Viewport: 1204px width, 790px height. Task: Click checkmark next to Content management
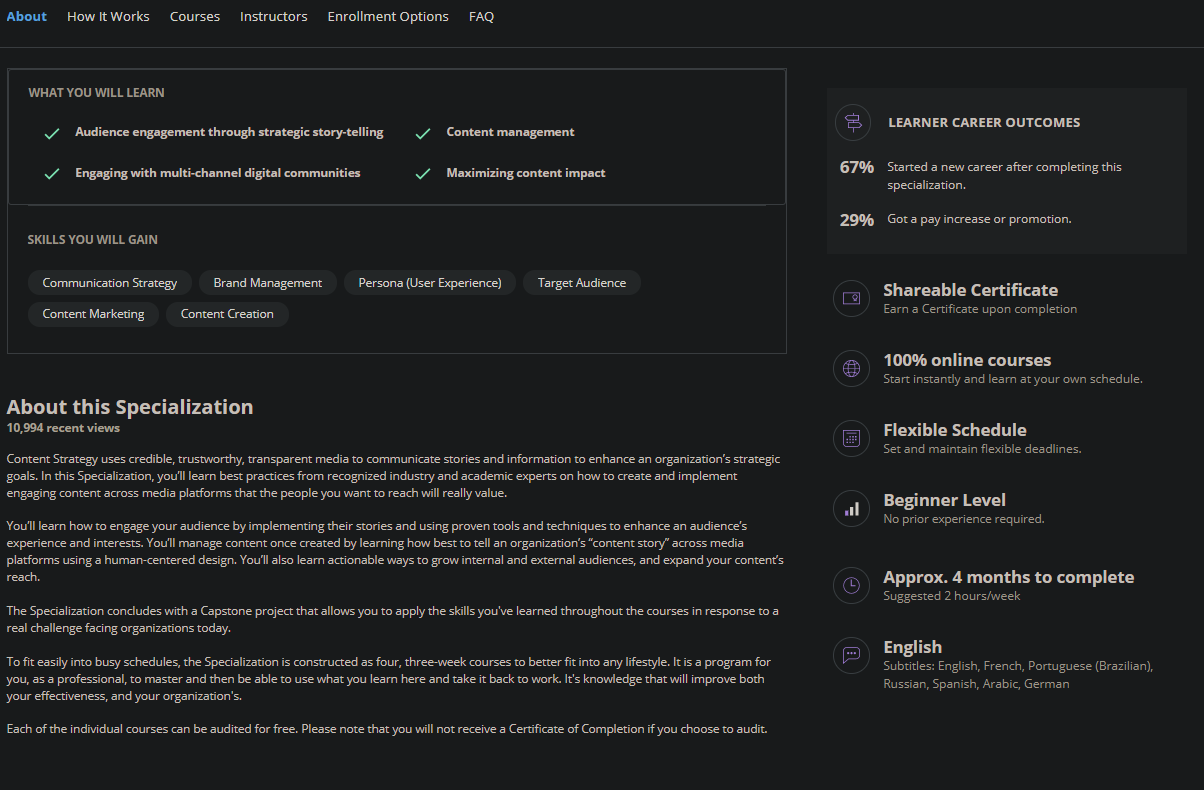[x=423, y=133]
